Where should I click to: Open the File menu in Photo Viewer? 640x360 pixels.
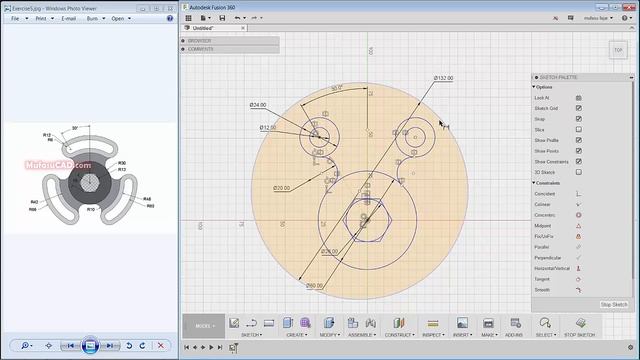pos(19,18)
